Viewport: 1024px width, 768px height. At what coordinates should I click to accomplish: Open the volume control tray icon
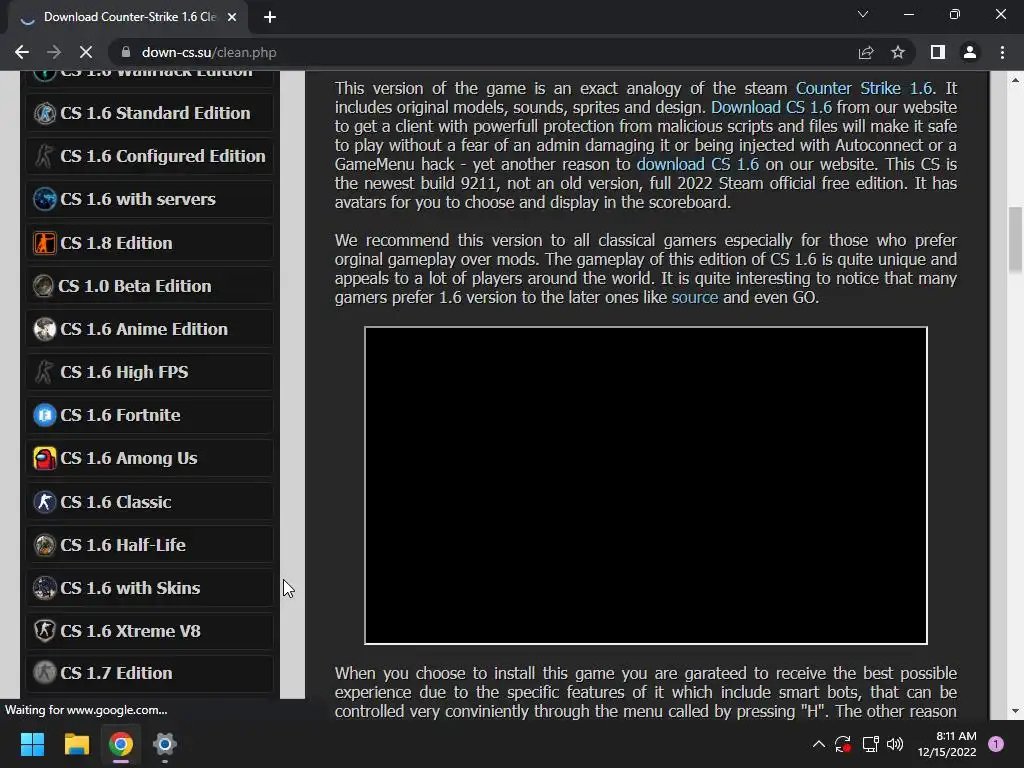coord(895,744)
